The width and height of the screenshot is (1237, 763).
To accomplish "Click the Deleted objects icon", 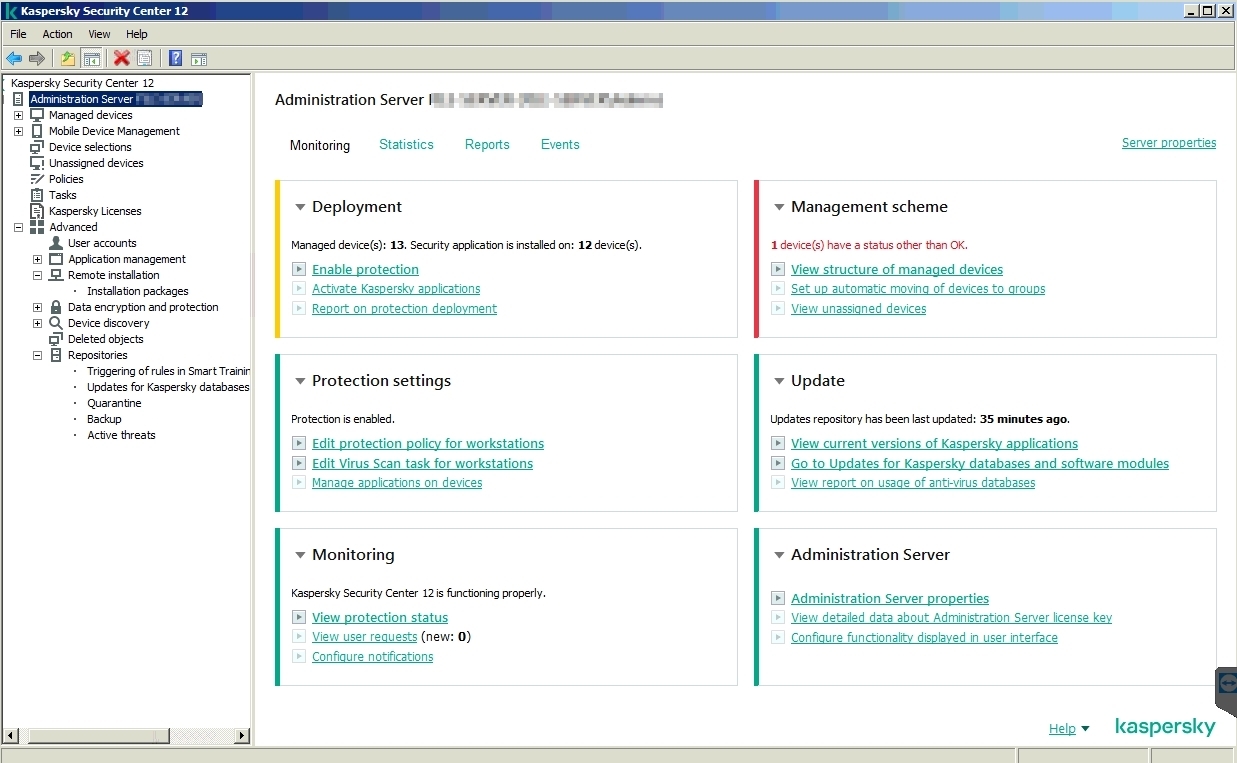I will click(56, 339).
